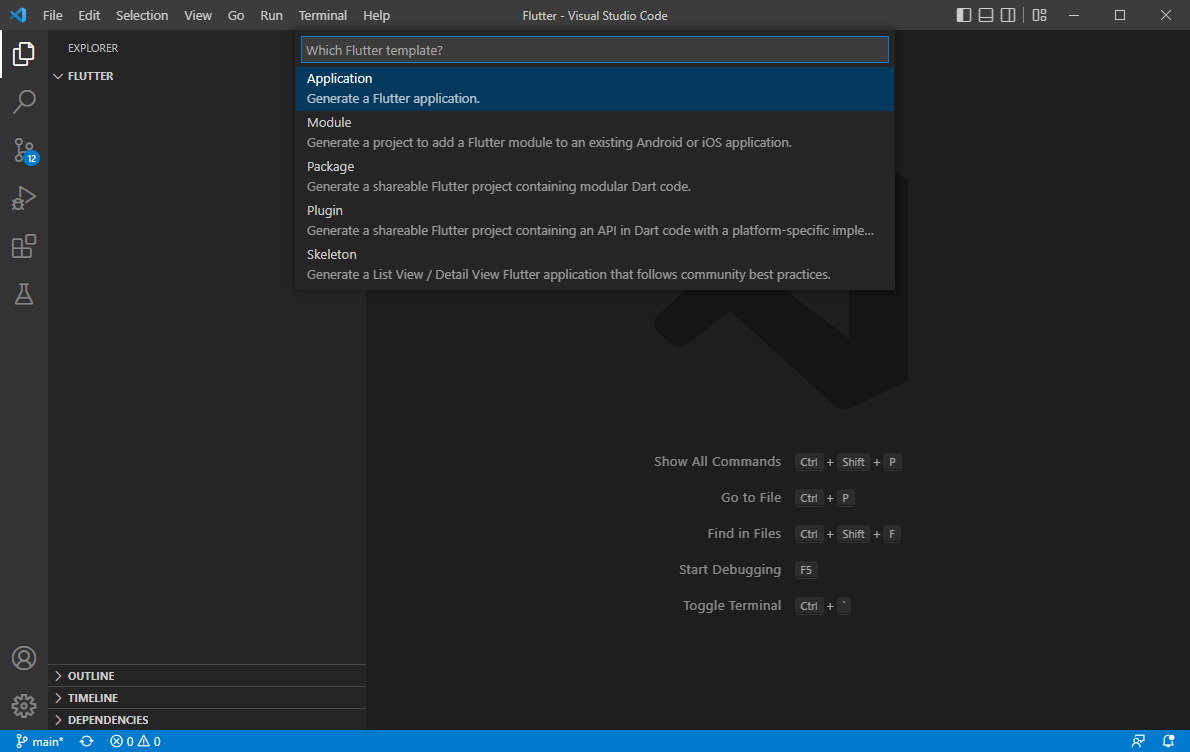1190x752 pixels.
Task: Open the Terminal menu
Action: point(323,15)
